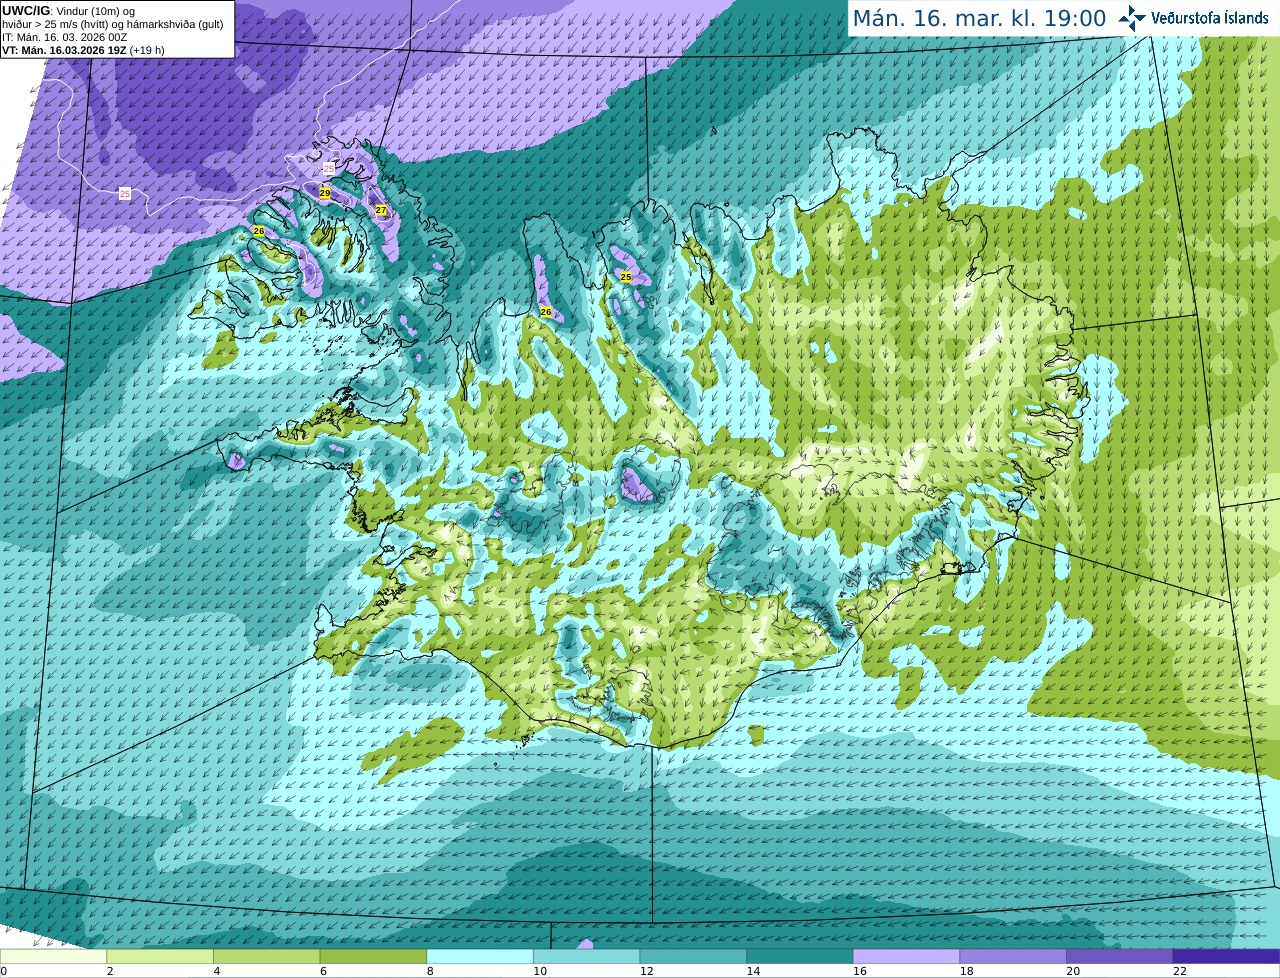Click the Veðurstofa Íslands logo
Image resolution: width=1280 pixels, height=978 pixels.
point(1194,18)
